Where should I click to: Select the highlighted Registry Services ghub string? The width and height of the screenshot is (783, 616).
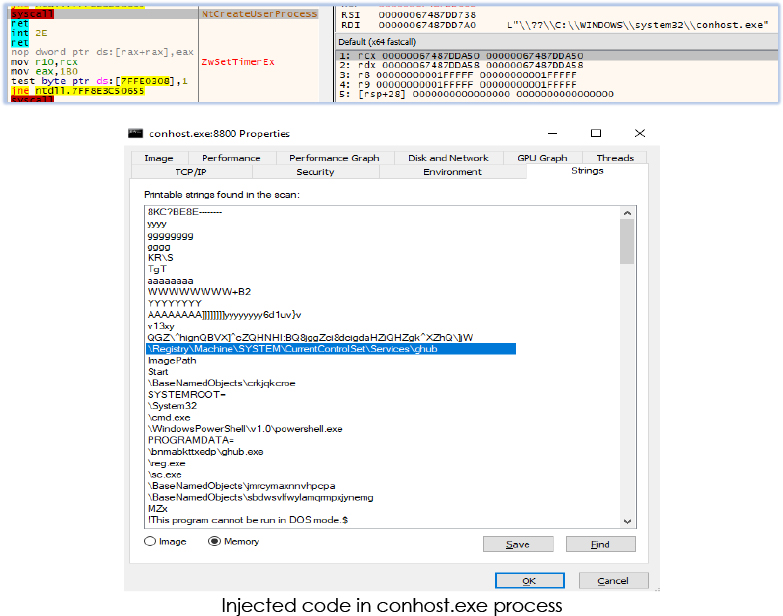[x=293, y=349]
